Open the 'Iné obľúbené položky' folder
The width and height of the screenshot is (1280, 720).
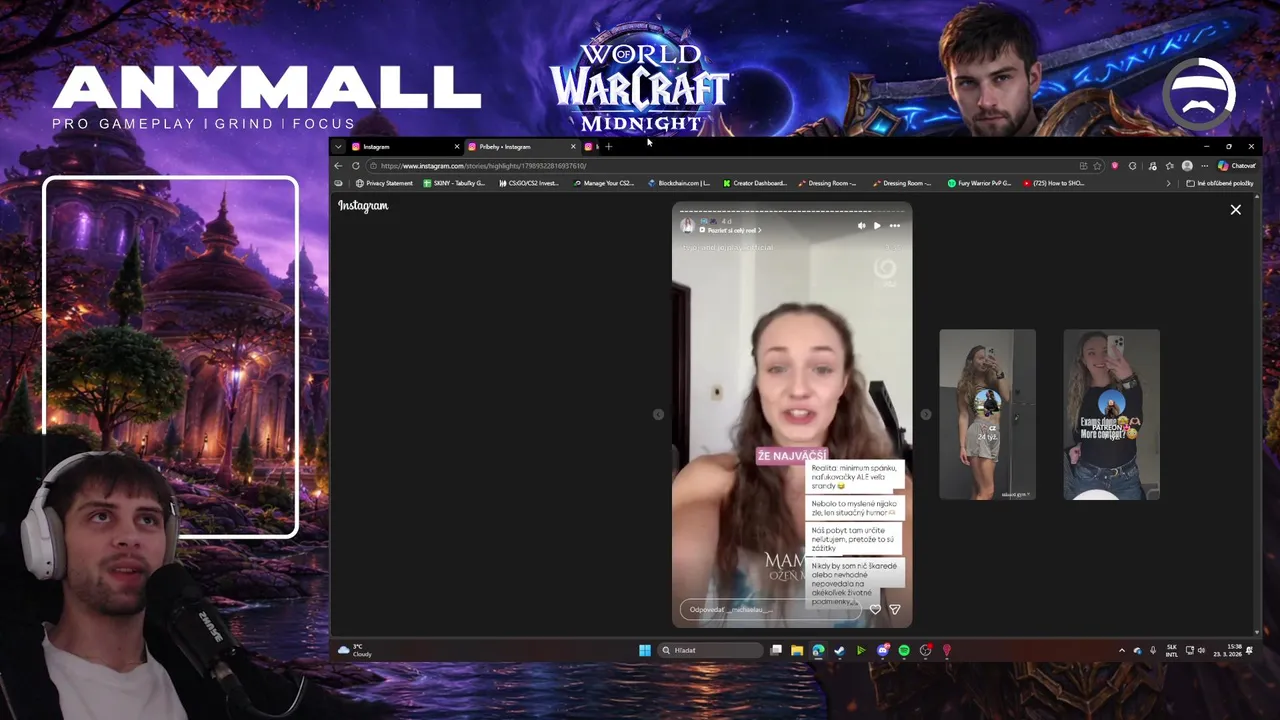[x=1220, y=184]
